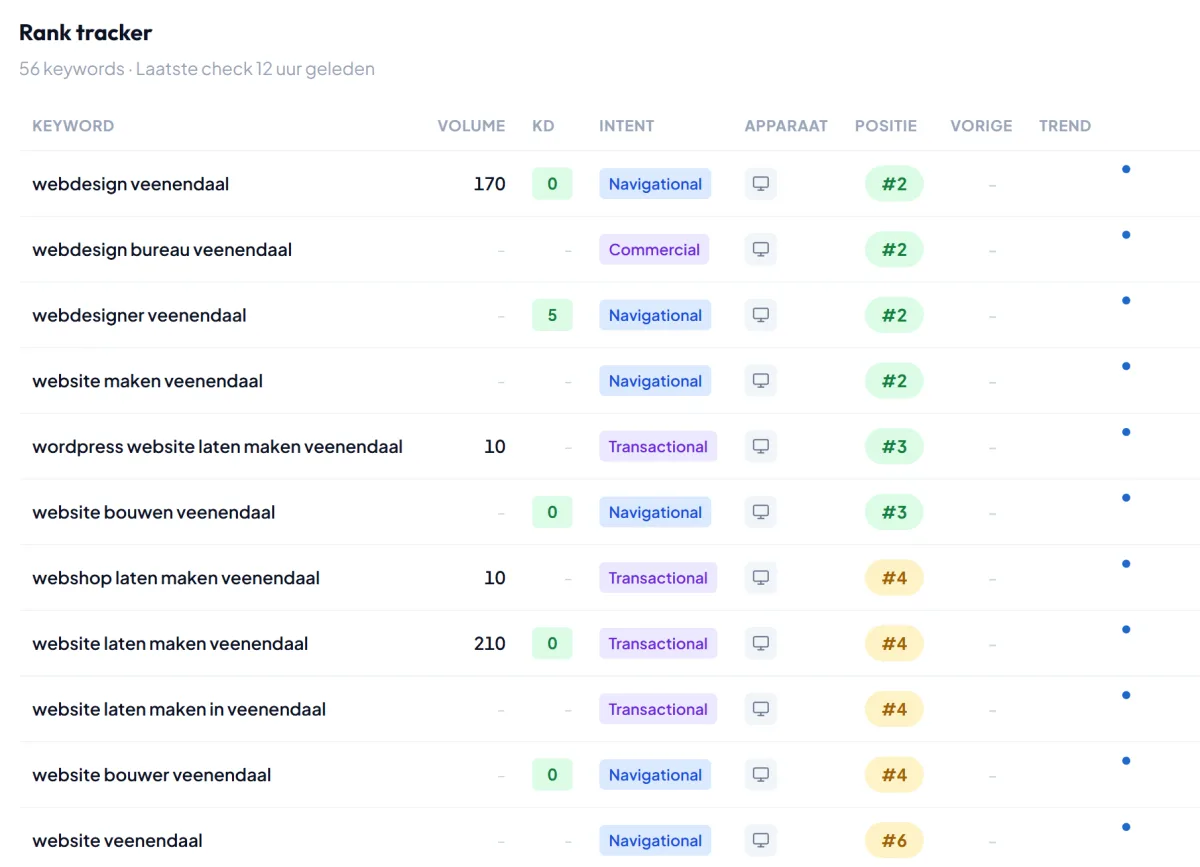
Task: Click the 56 keywords last-check subtitle
Action: tap(197, 69)
